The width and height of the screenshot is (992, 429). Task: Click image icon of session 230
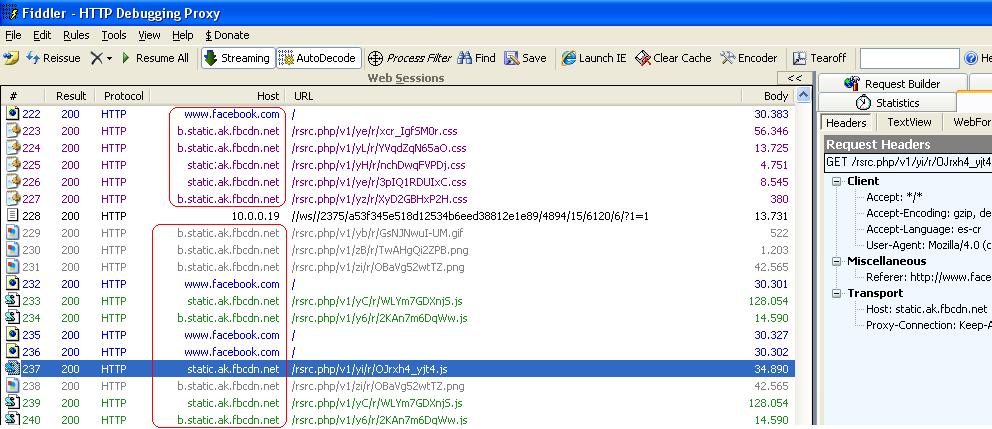[x=13, y=250]
